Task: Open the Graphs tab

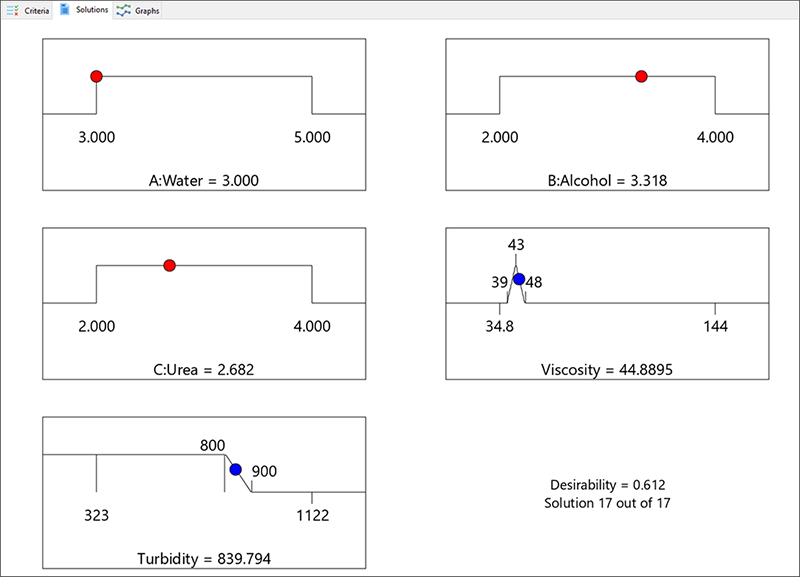Action: [x=138, y=10]
